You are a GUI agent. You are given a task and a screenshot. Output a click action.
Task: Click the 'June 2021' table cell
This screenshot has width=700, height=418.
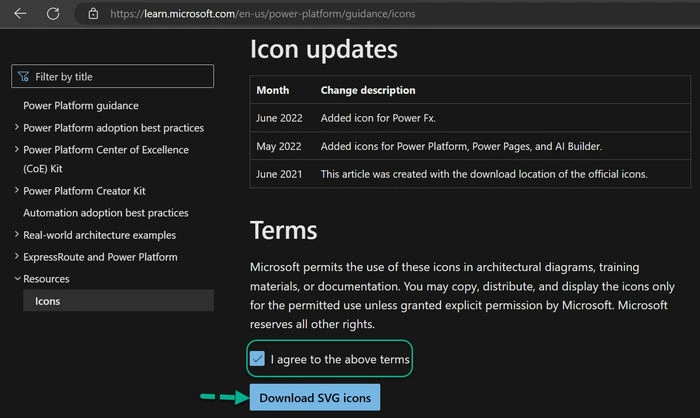point(279,174)
